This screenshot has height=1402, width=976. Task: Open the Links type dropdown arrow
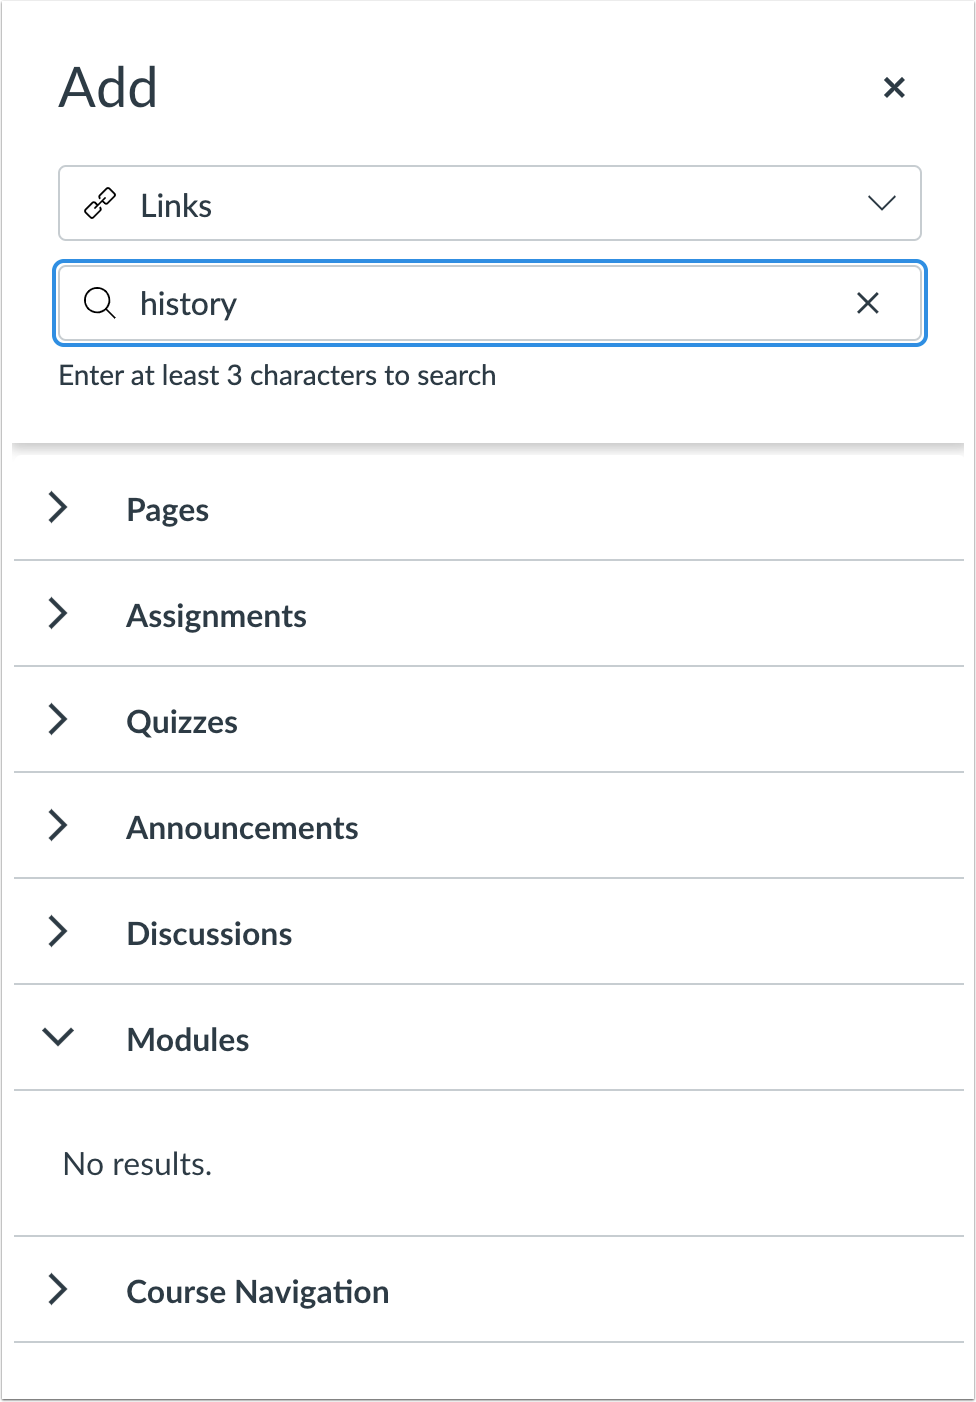(881, 204)
